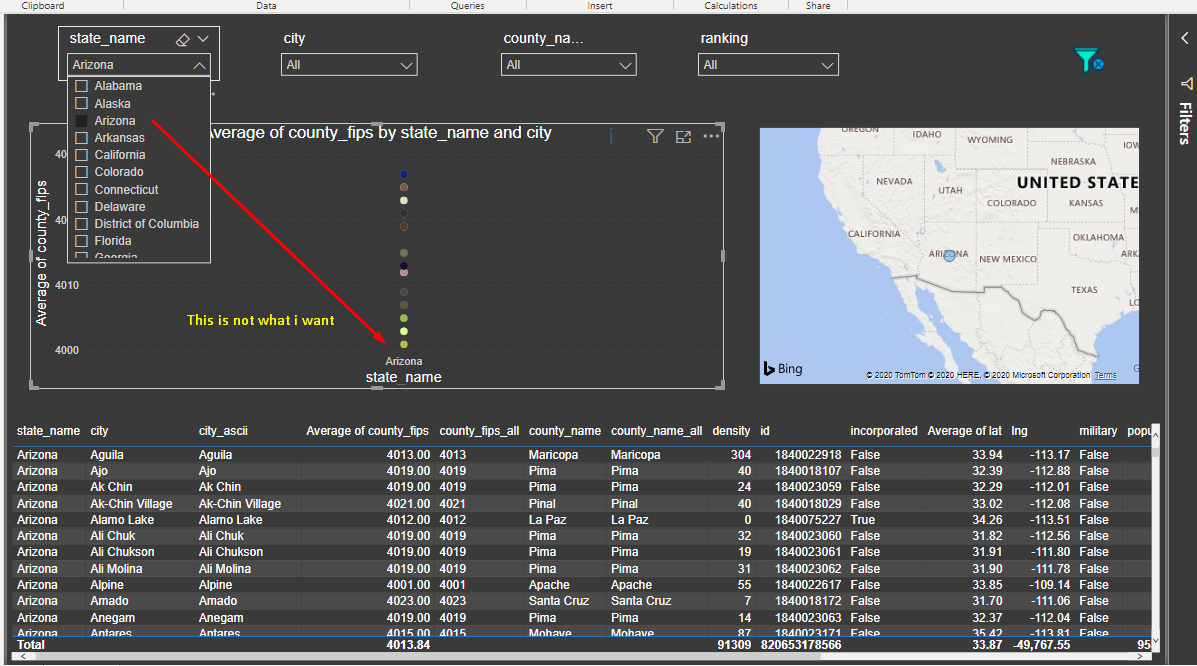Select the id value 1840022918
1197x666 pixels.
click(808, 454)
